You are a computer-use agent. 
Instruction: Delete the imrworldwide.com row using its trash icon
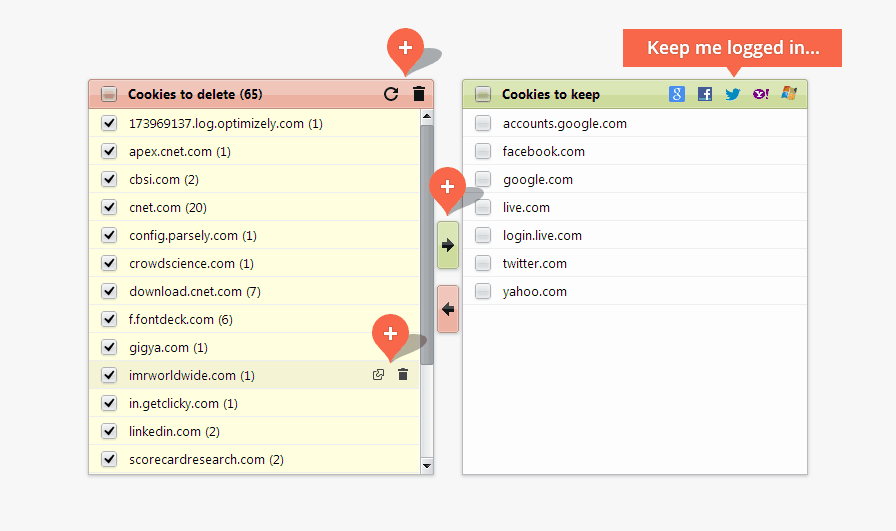(403, 375)
